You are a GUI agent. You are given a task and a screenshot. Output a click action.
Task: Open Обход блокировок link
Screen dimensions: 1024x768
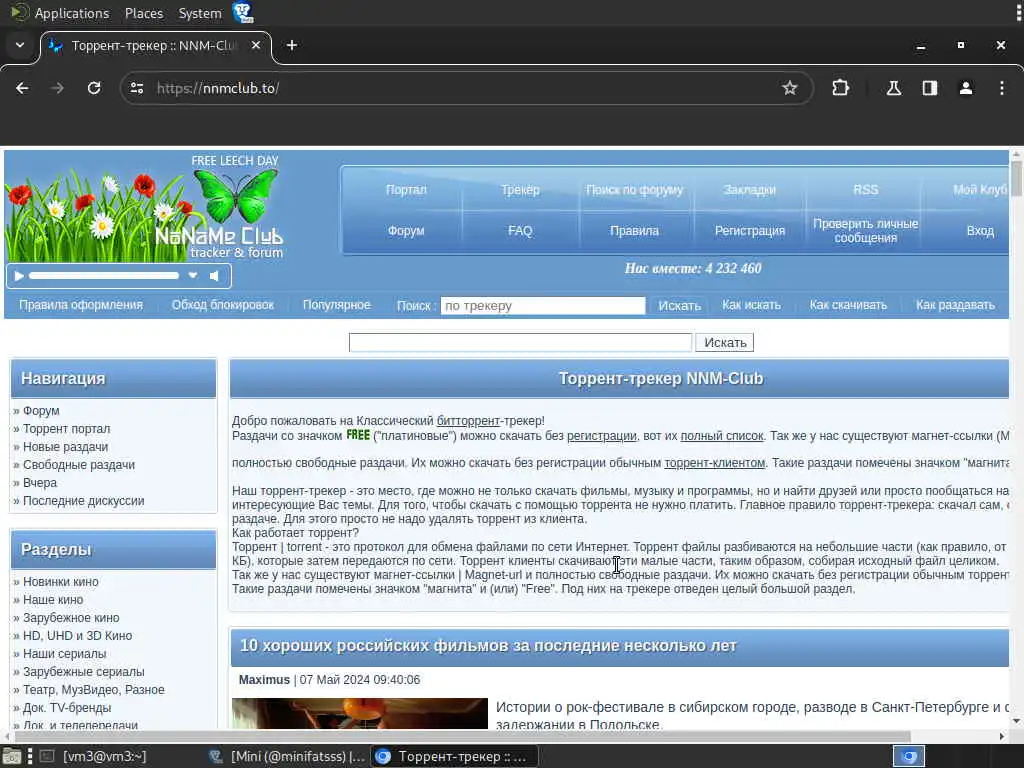pos(223,305)
